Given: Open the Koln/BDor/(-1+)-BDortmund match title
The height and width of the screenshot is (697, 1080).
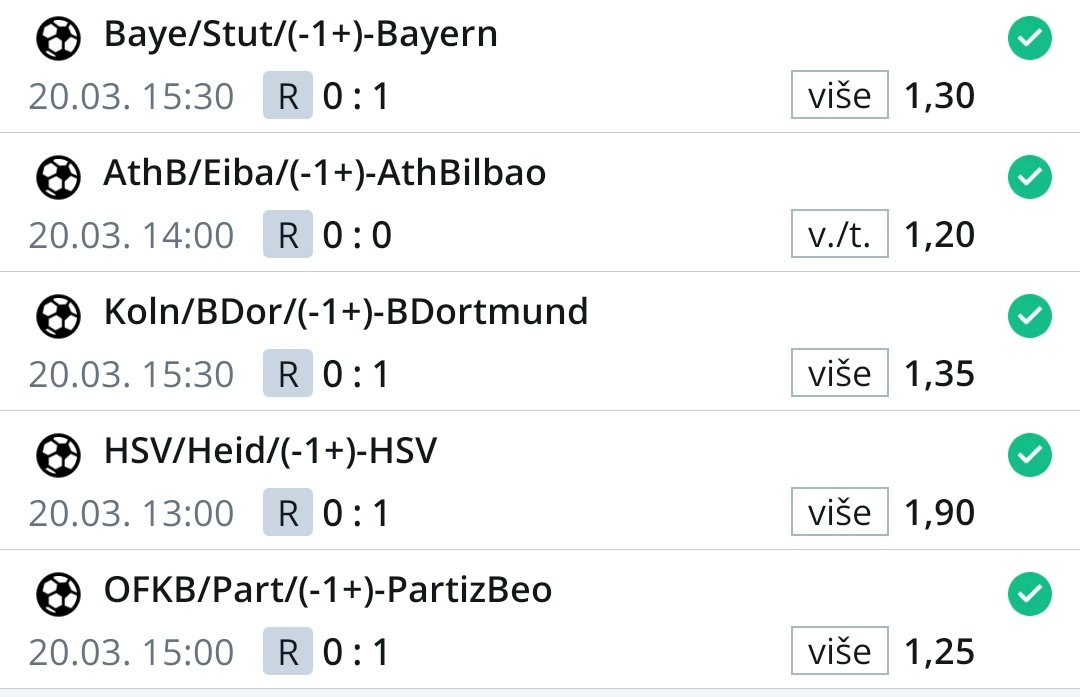Looking at the screenshot, I should pos(346,312).
